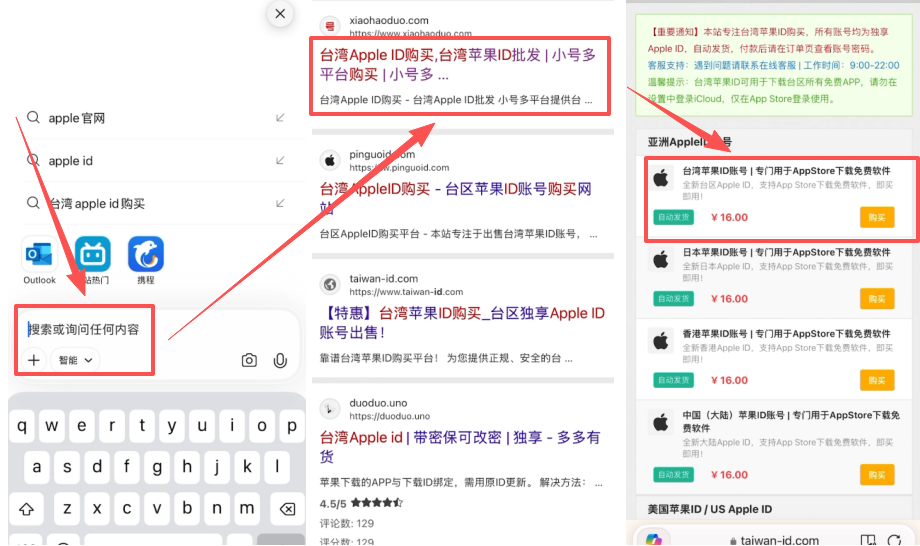Click the https://www.taiwan-id.com URL text
Viewport: 920px width, 546px height.
[406, 292]
